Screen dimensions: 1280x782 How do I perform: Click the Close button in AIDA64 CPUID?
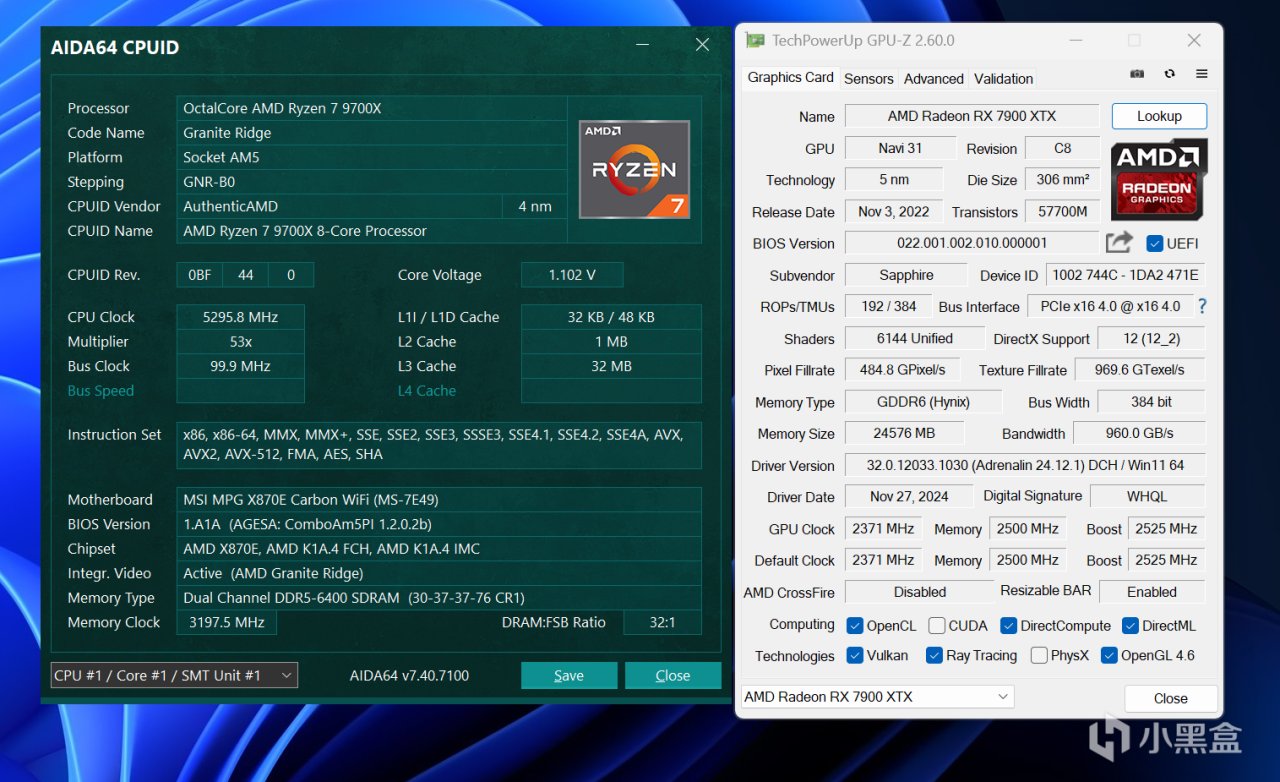coord(672,675)
